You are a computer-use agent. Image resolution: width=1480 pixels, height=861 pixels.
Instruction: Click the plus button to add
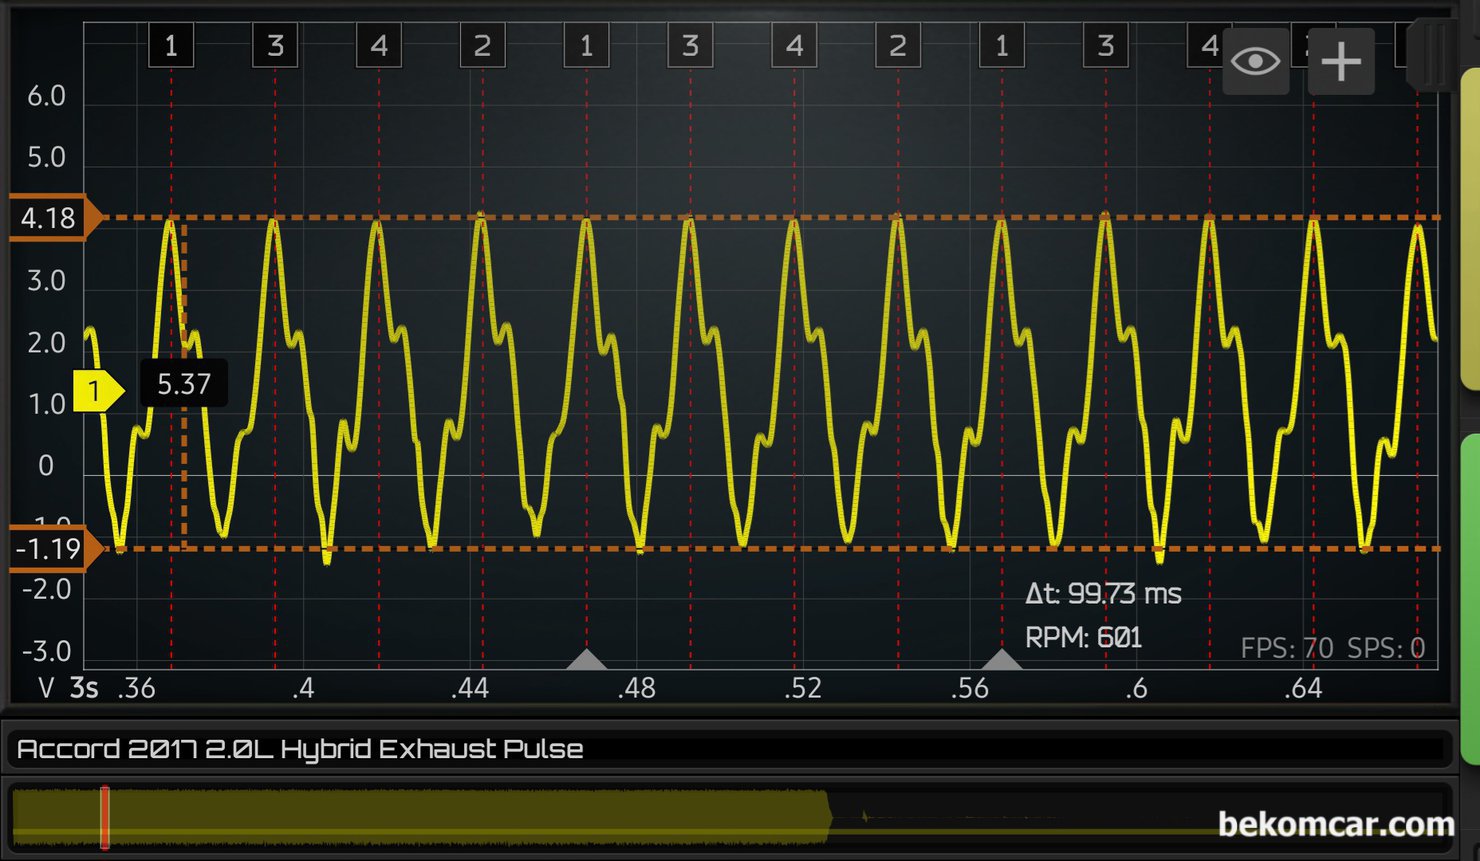click(1340, 62)
